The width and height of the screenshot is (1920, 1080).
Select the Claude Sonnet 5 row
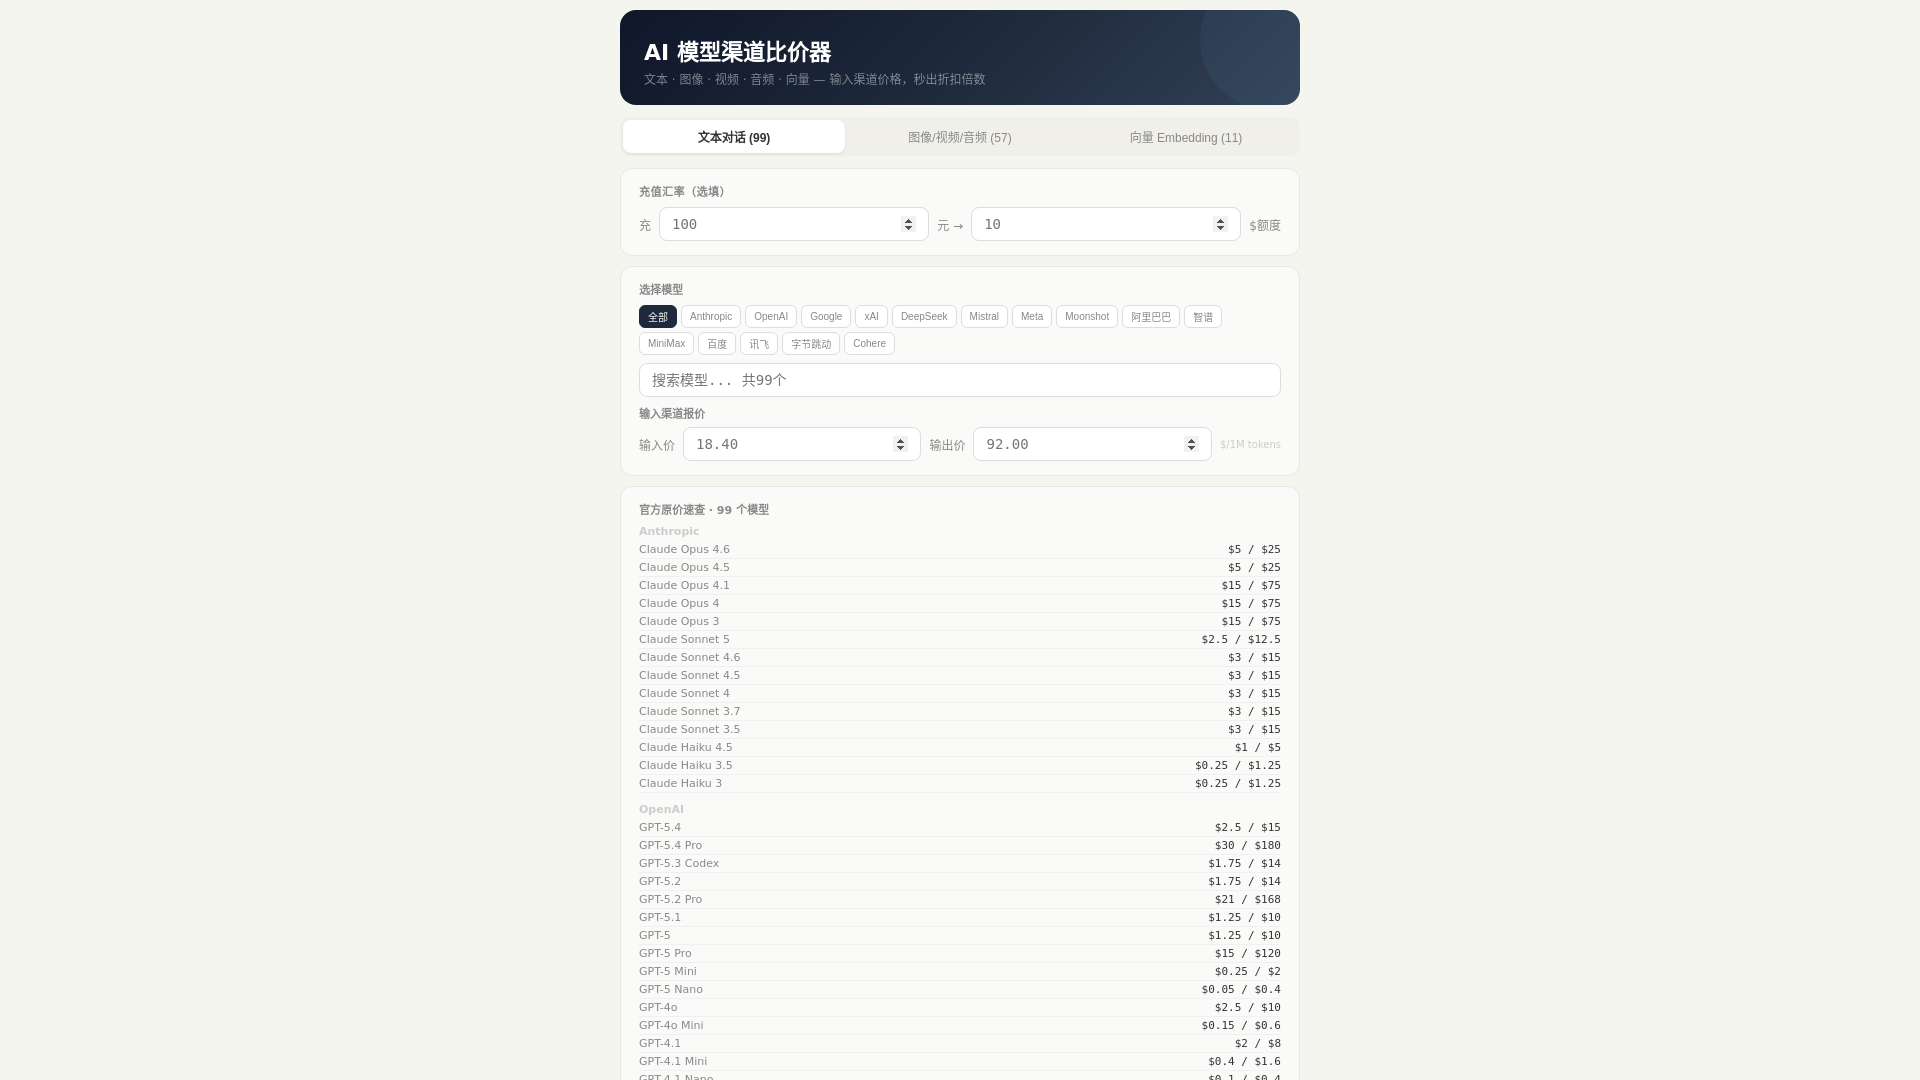[960, 640]
